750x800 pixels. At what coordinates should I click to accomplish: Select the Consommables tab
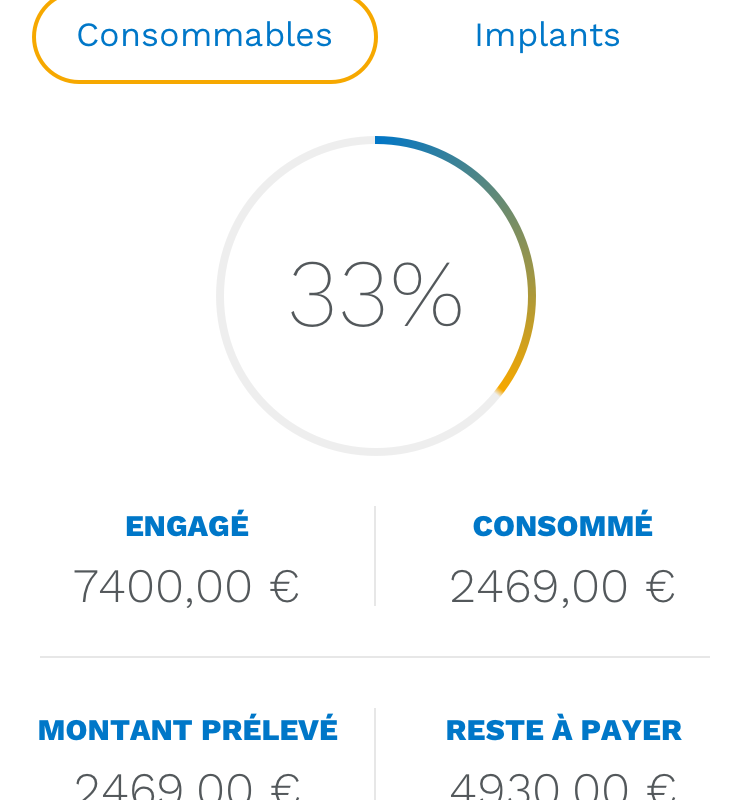pos(205,36)
